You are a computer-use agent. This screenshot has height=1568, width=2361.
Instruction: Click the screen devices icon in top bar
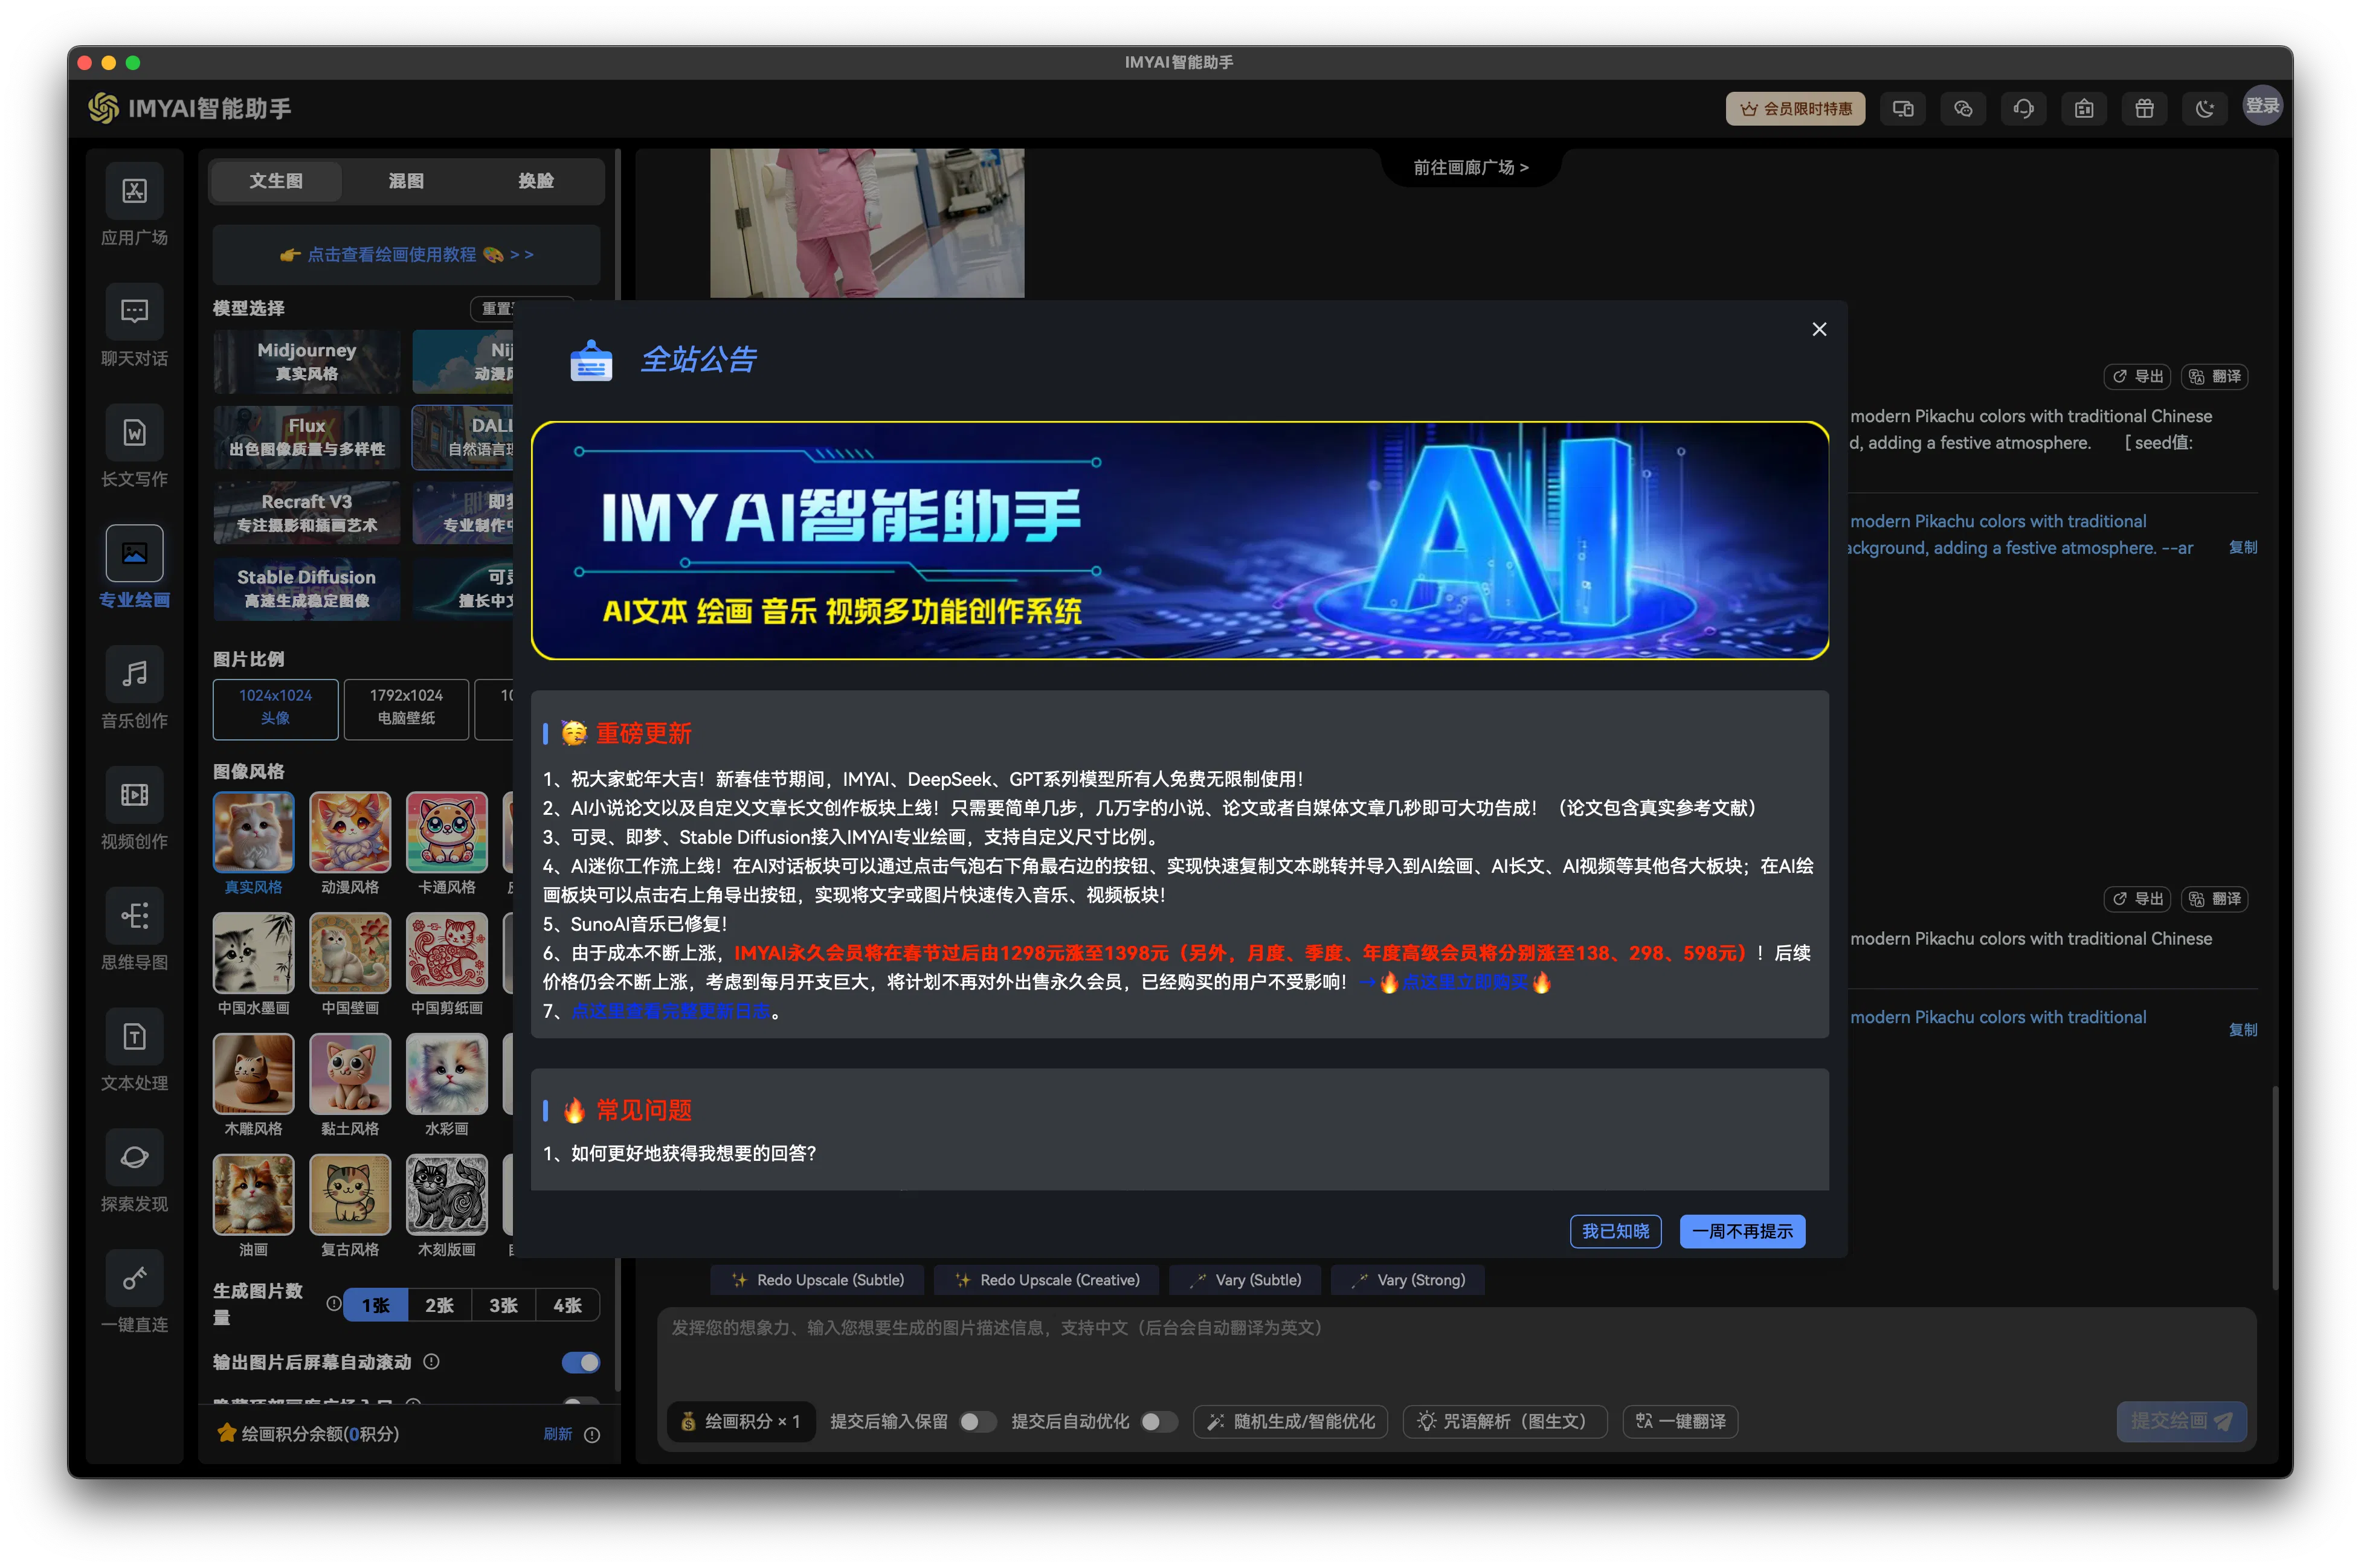1902,109
